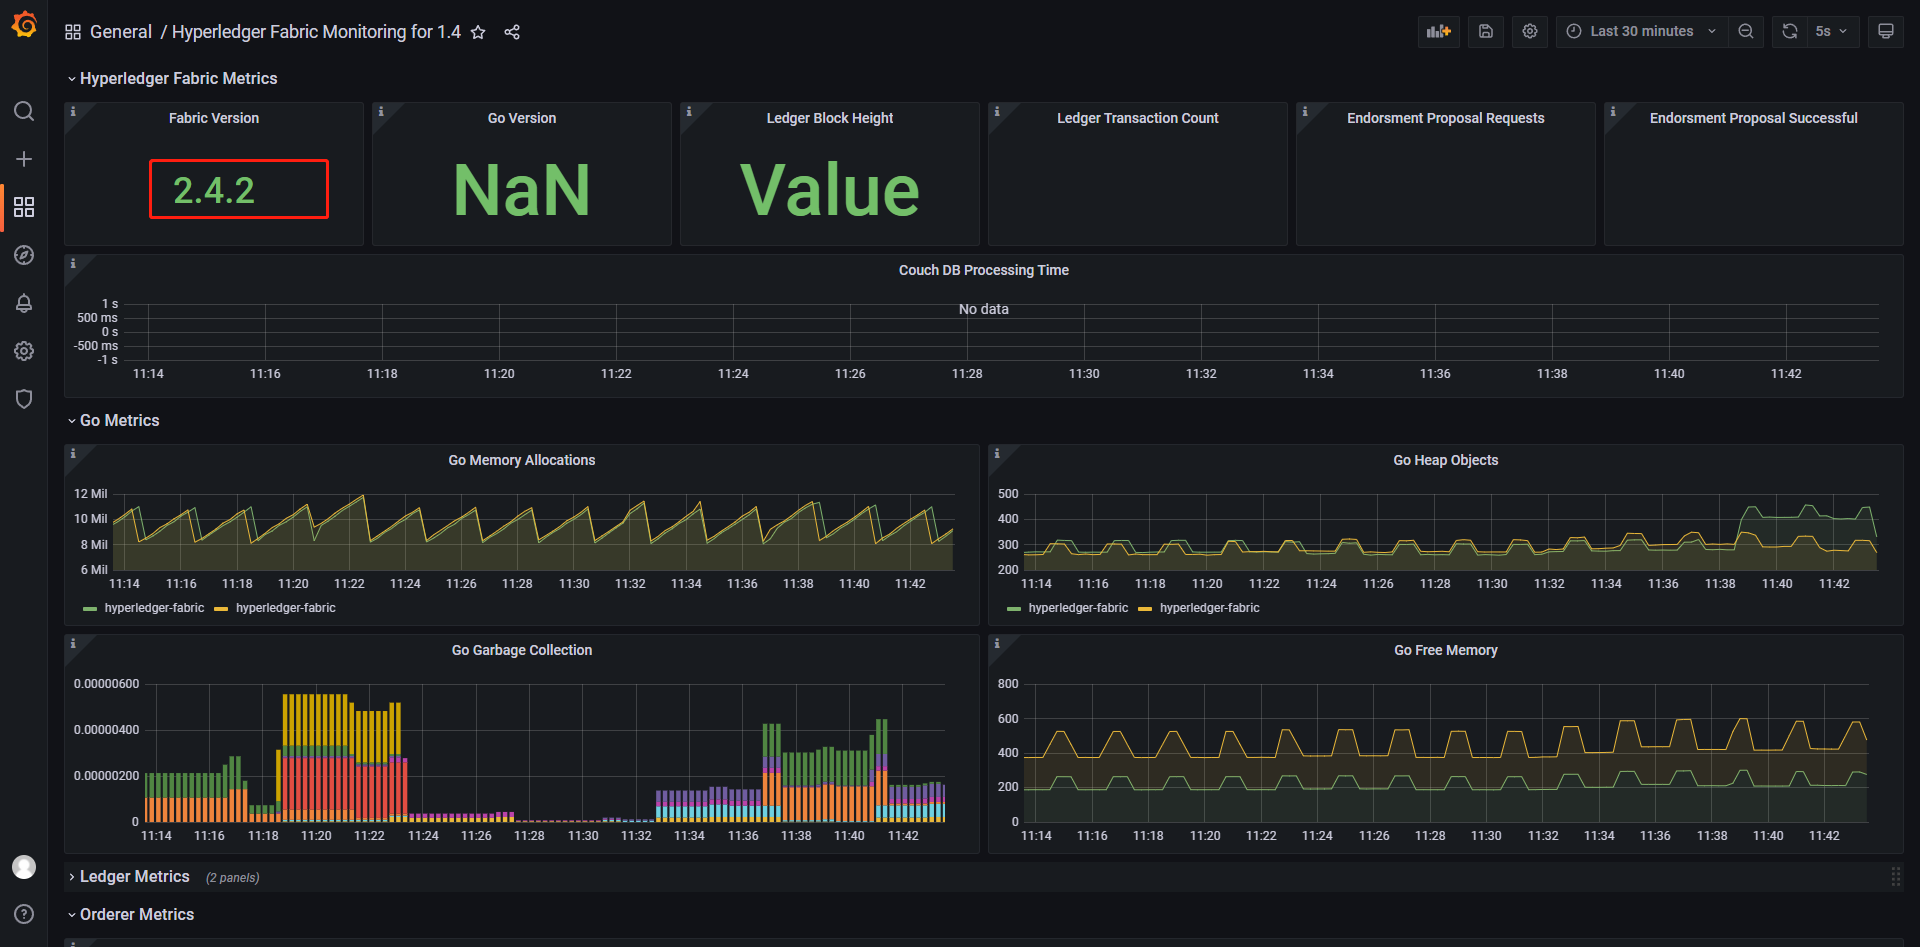Open the Server Admin shield icon

[x=24, y=399]
